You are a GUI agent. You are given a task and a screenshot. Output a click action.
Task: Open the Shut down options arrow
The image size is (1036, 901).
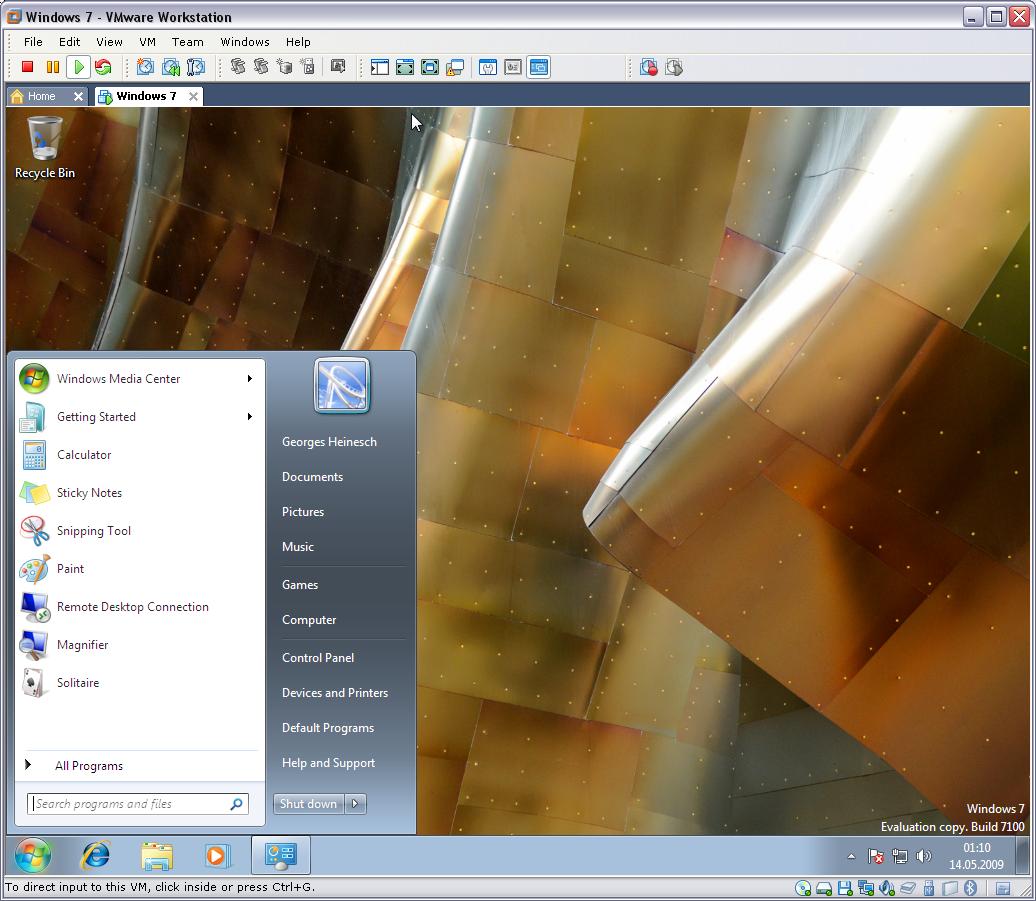coord(355,803)
